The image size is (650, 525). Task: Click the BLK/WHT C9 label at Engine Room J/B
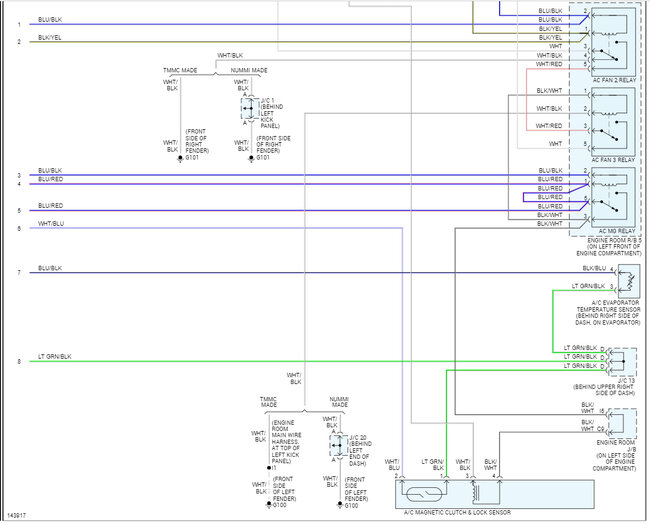click(592, 425)
